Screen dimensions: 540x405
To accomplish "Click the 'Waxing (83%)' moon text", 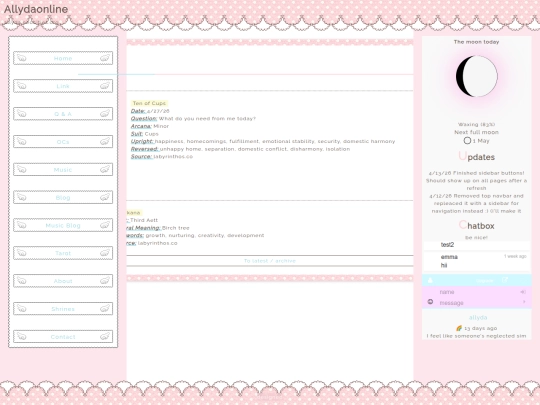I will pos(476,124).
